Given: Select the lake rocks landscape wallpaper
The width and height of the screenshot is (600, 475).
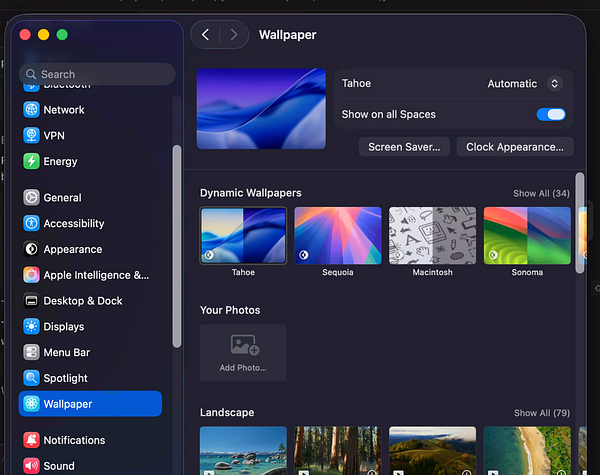Looking at the screenshot, I should 243,451.
